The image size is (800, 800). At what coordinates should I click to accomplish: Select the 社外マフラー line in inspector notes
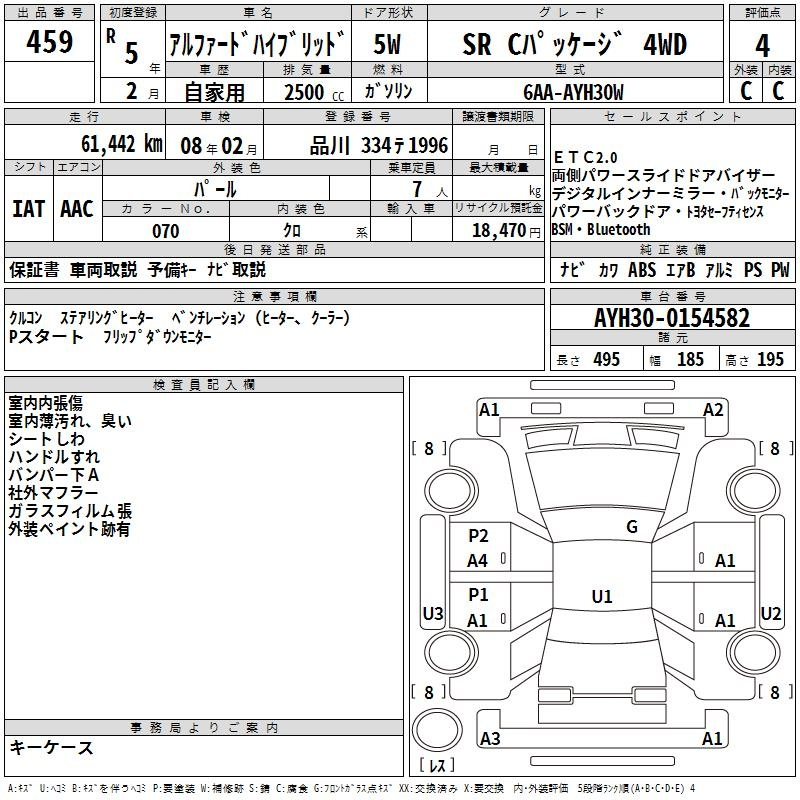54,493
